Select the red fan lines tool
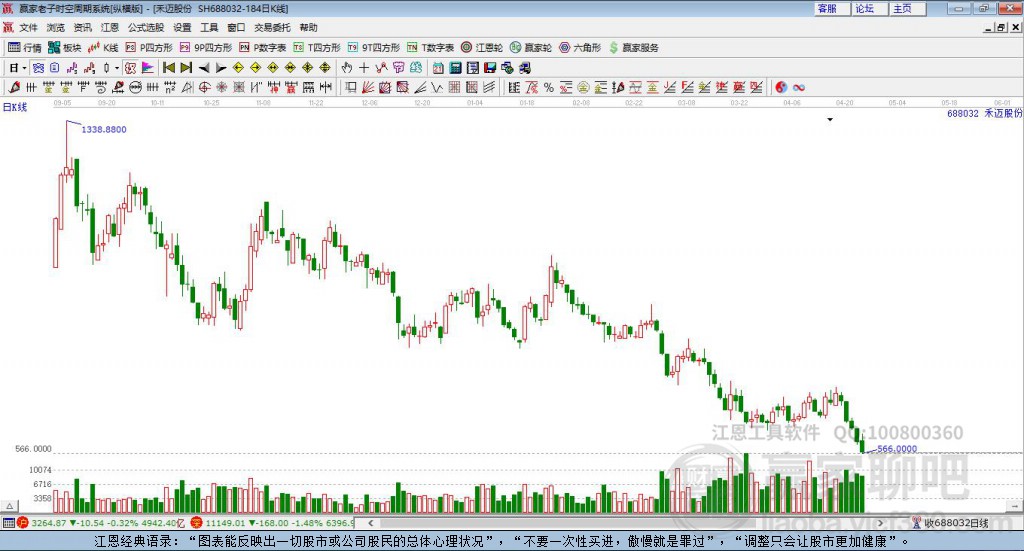The image size is (1024, 551). click(x=368, y=87)
